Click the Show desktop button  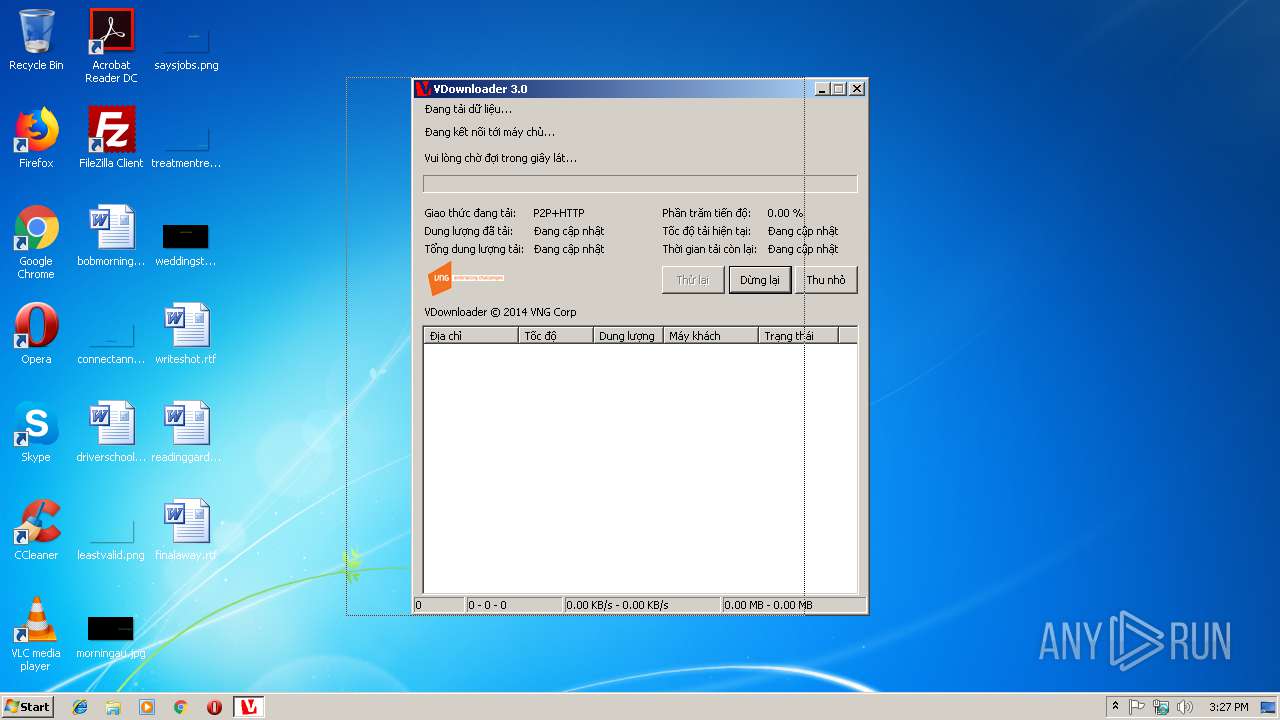point(1270,706)
